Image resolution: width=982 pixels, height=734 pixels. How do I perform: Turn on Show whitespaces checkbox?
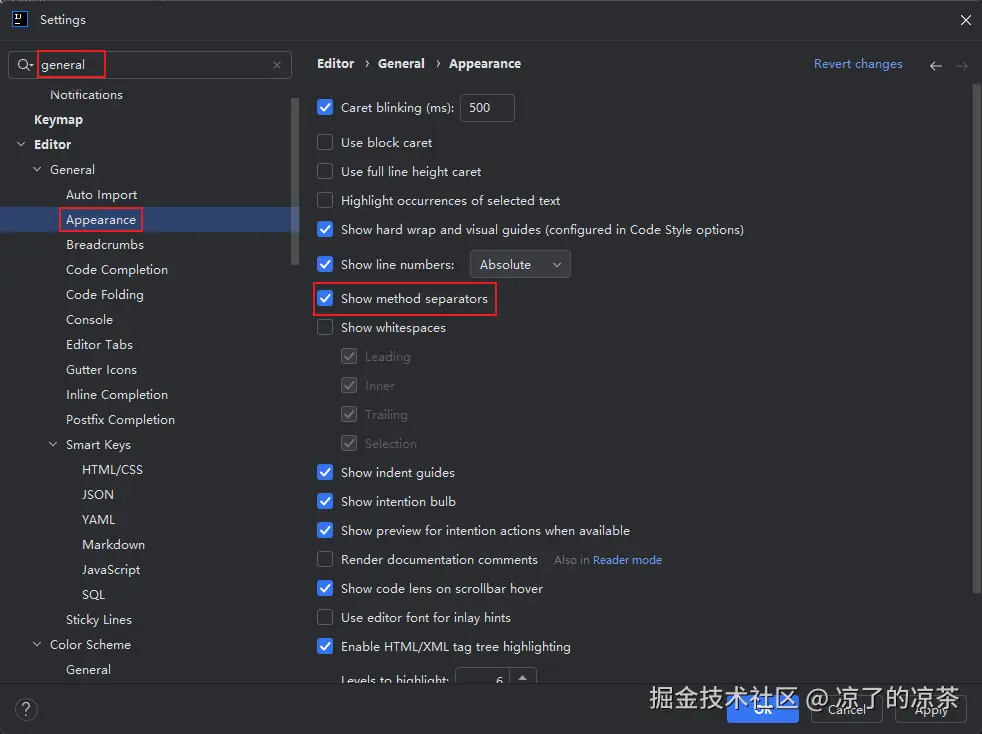pyautogui.click(x=325, y=327)
